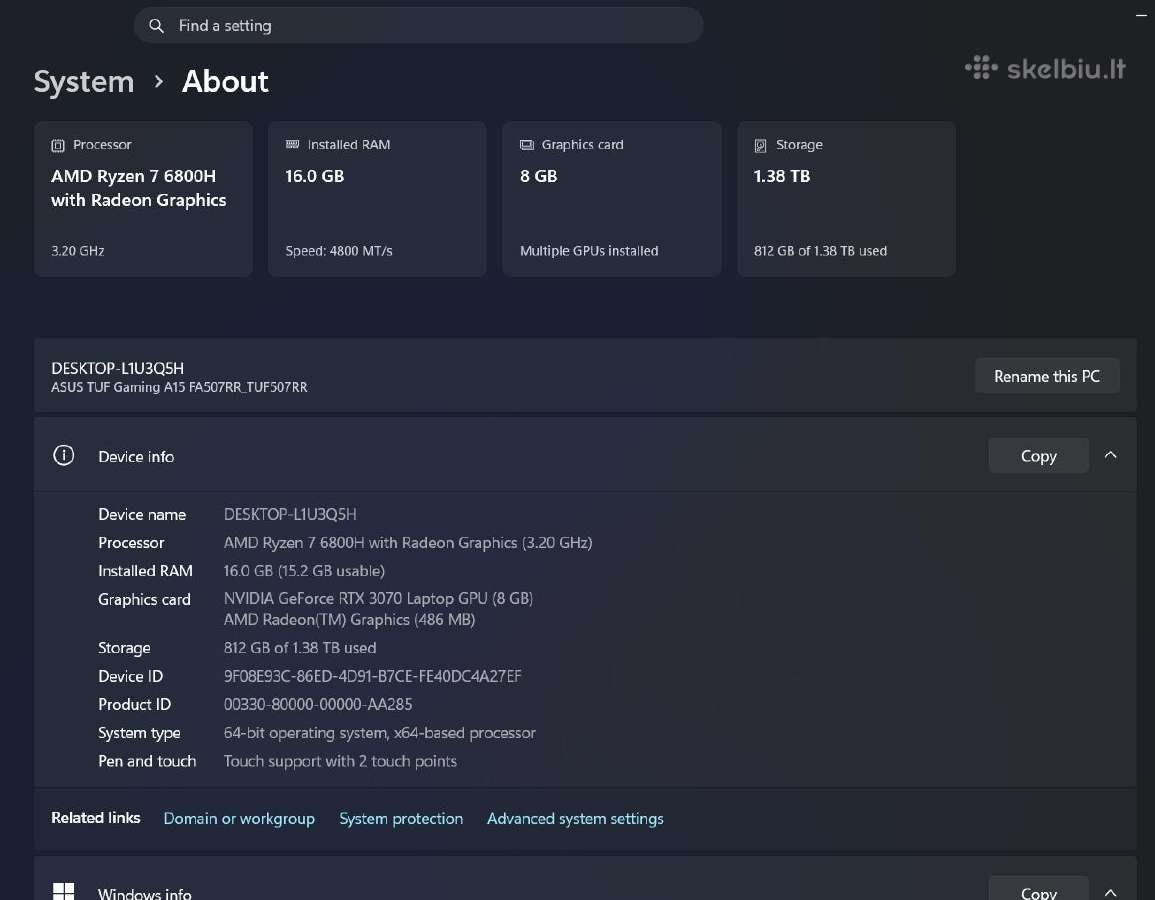Click the Speed: 4800 MT/s text
The width and height of the screenshot is (1155, 900).
339,251
